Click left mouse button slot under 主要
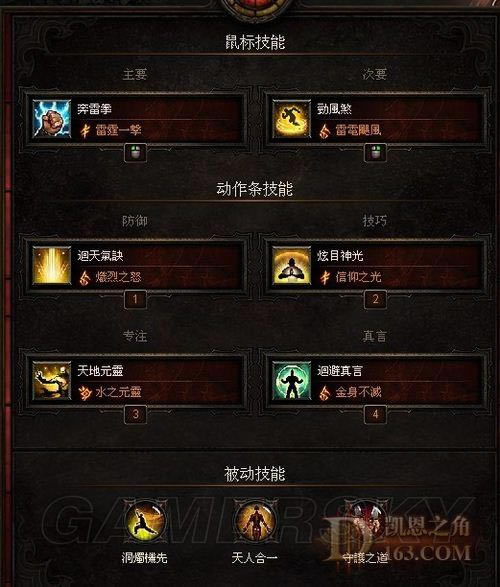 coord(135,153)
